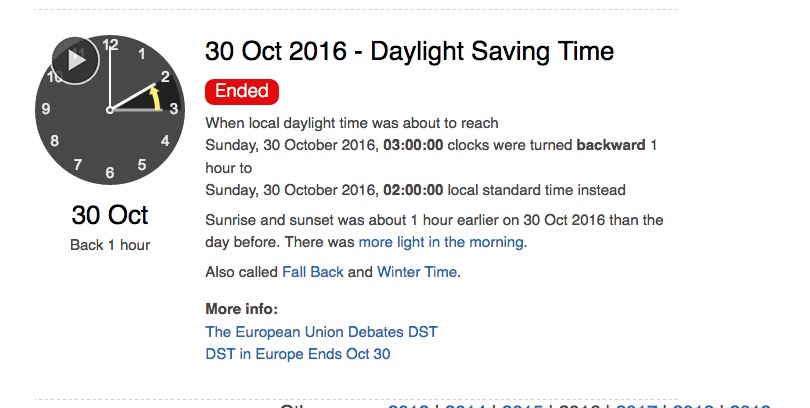Click the number 3 on the clock face
810x408 pixels.
tap(174, 109)
